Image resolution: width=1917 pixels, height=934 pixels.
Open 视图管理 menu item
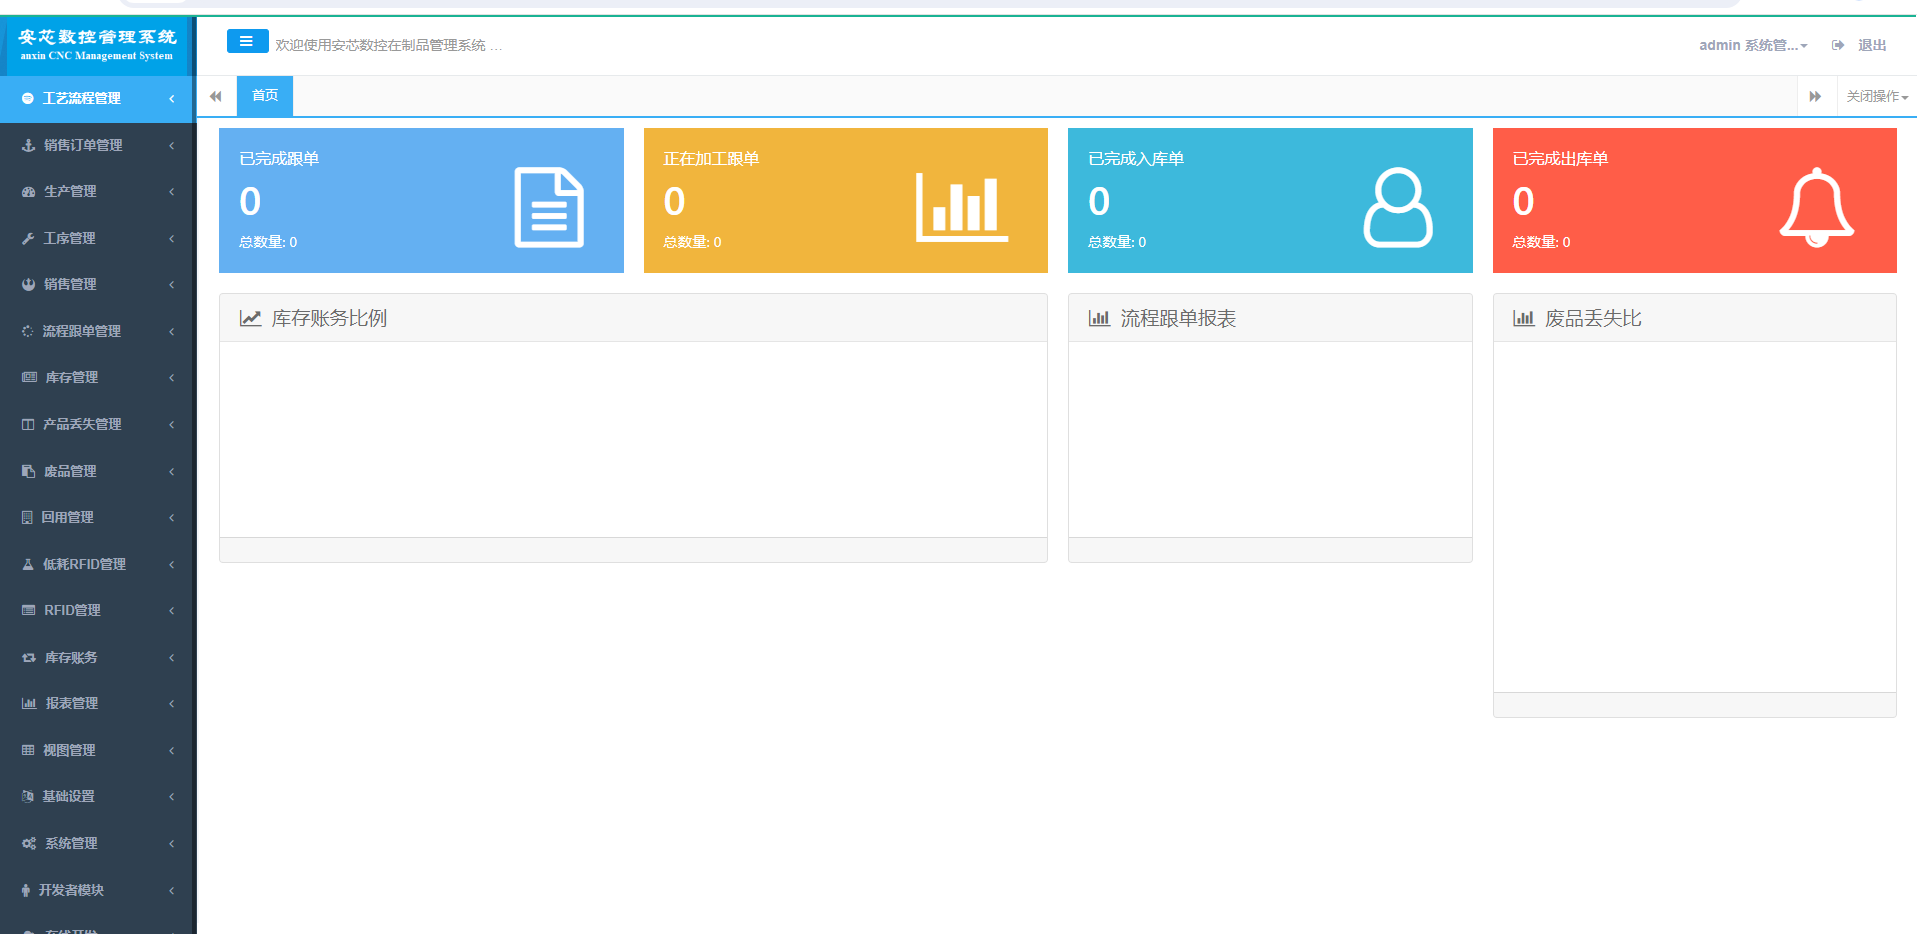click(x=98, y=750)
